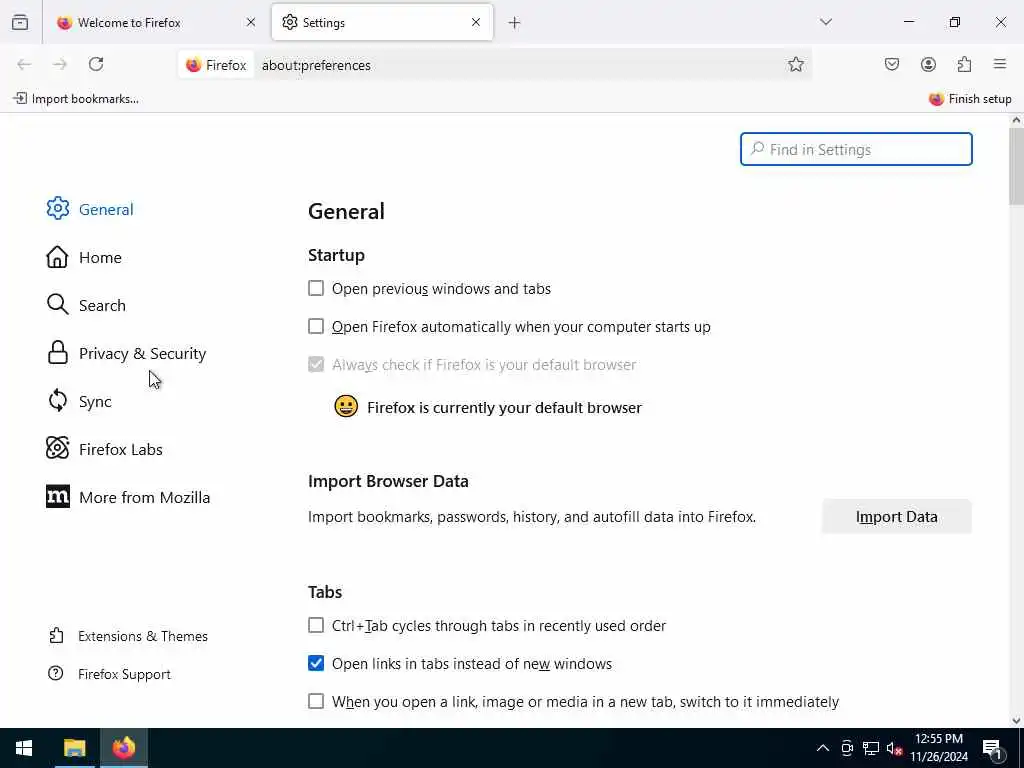Enable Open previous windows and tabs
The height and width of the screenshot is (768, 1024).
click(x=316, y=288)
